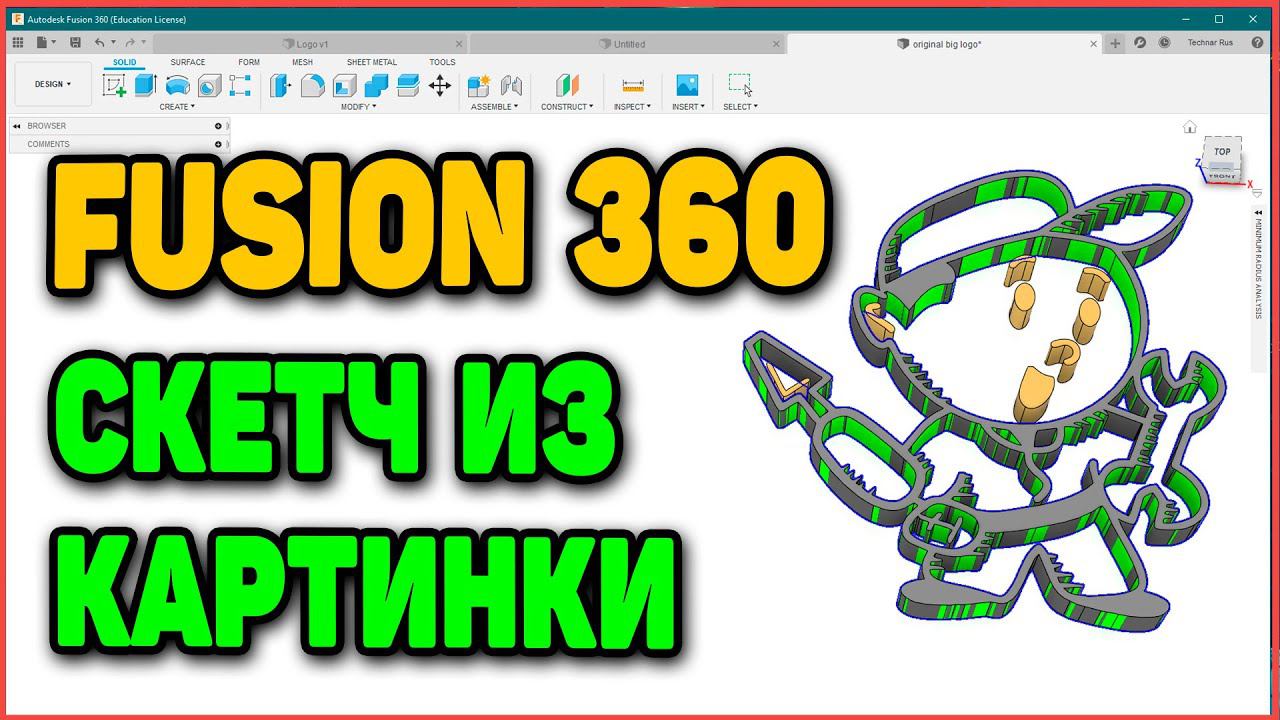Select the Move/Copy tool
Image resolution: width=1280 pixels, height=720 pixels.
click(x=440, y=85)
